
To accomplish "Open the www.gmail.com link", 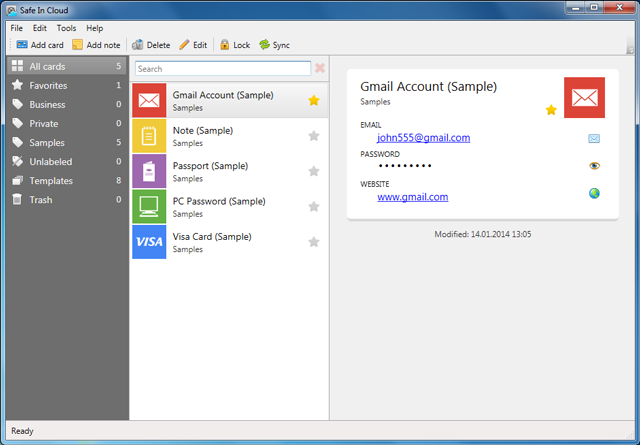I will click(x=413, y=197).
